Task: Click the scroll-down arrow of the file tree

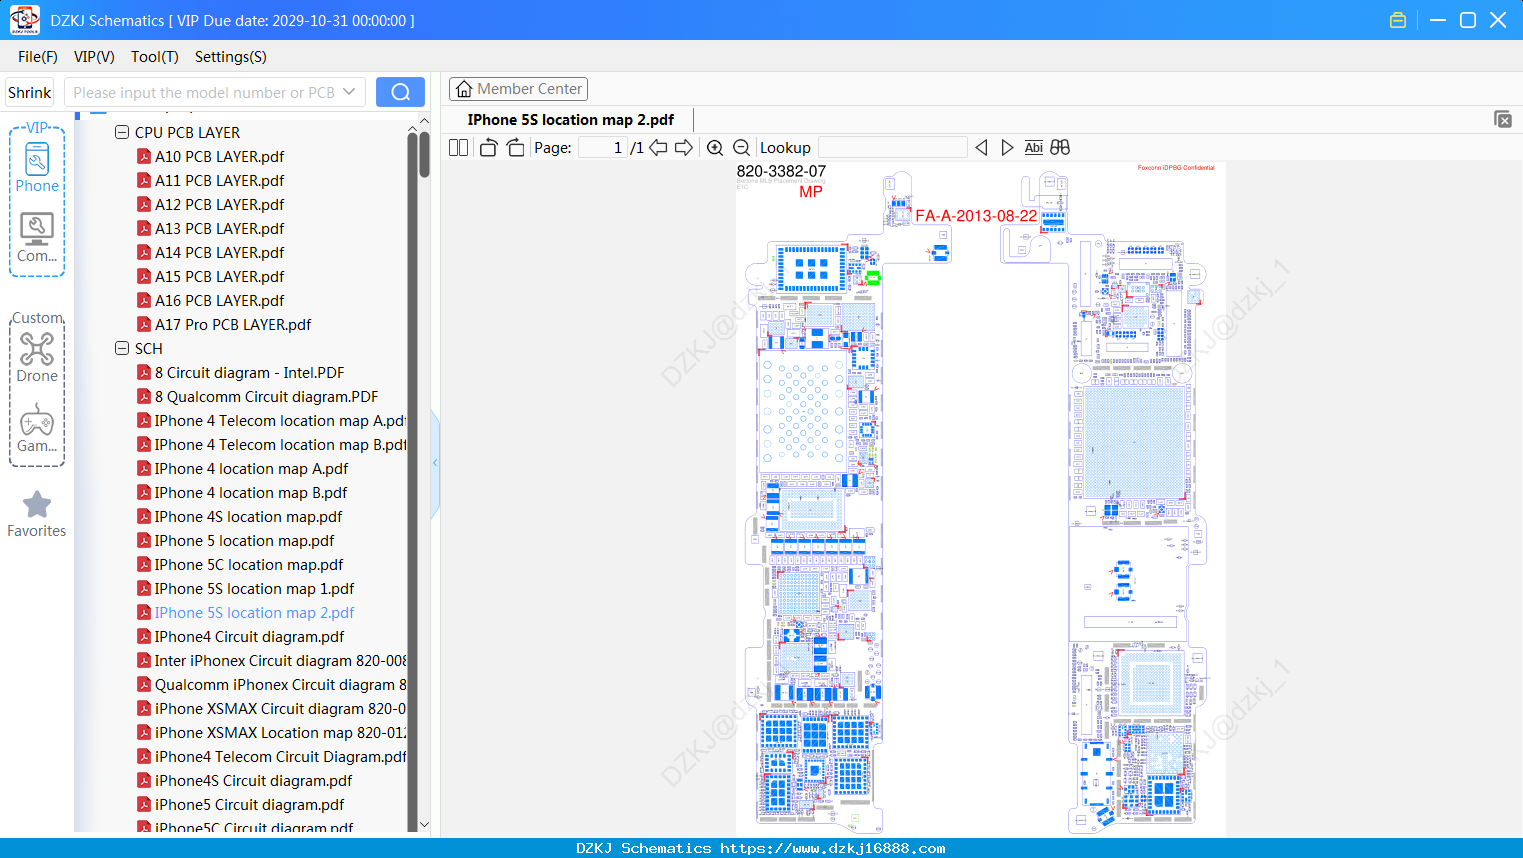Action: (424, 825)
